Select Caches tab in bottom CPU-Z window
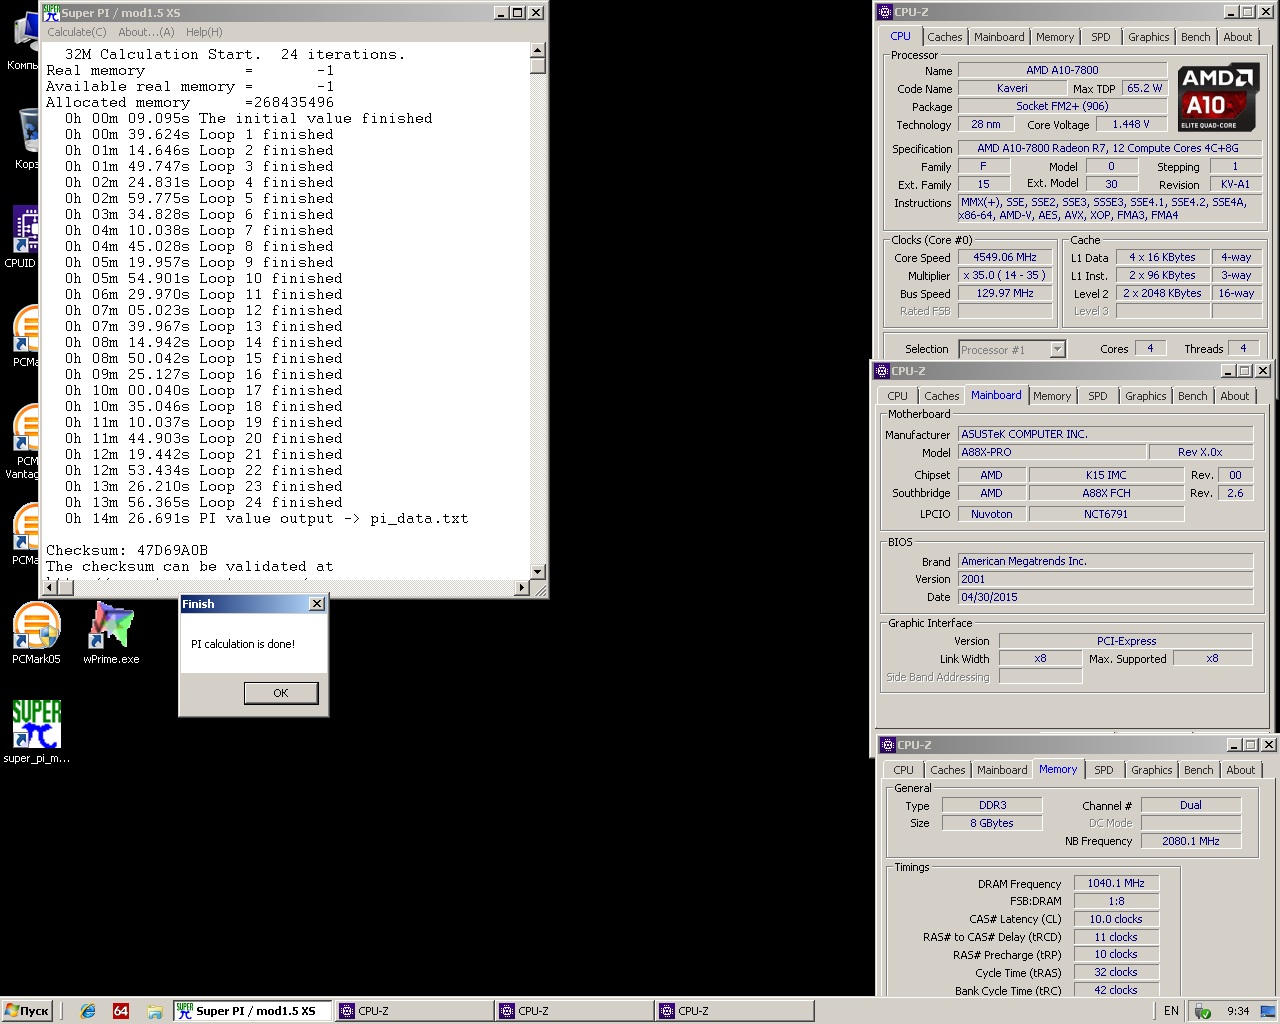The width and height of the screenshot is (1280, 1024). (948, 770)
